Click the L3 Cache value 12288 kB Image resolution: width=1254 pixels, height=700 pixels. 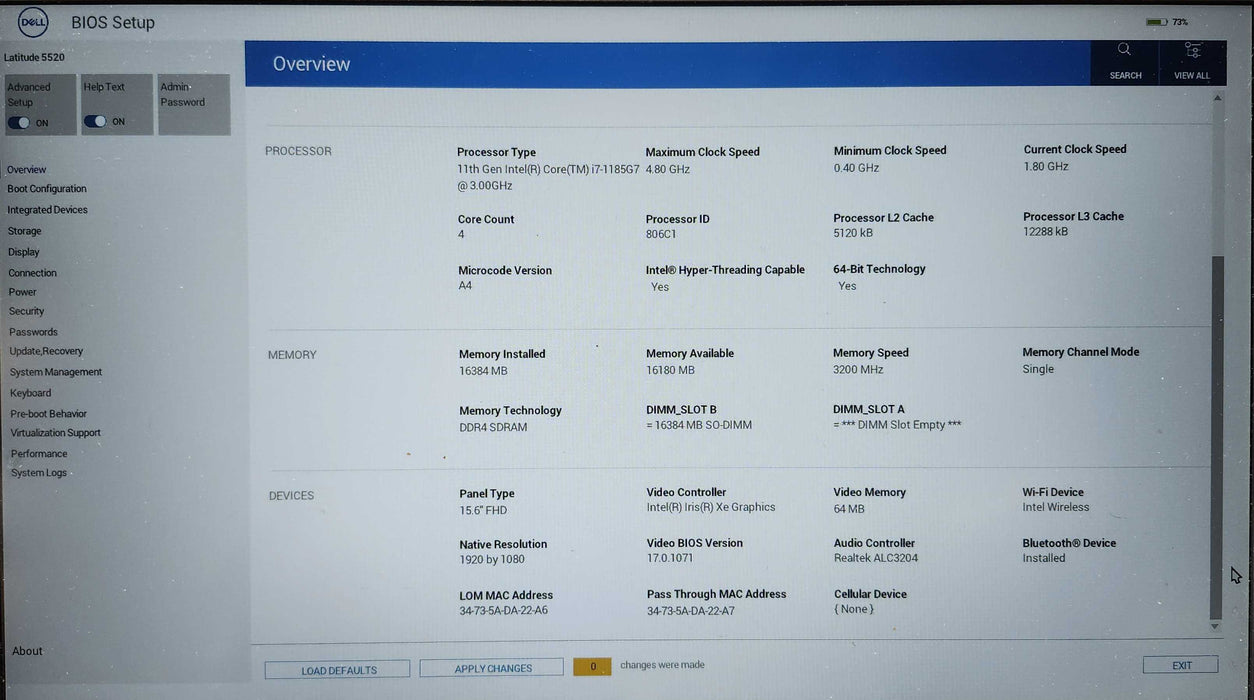click(x=1046, y=231)
